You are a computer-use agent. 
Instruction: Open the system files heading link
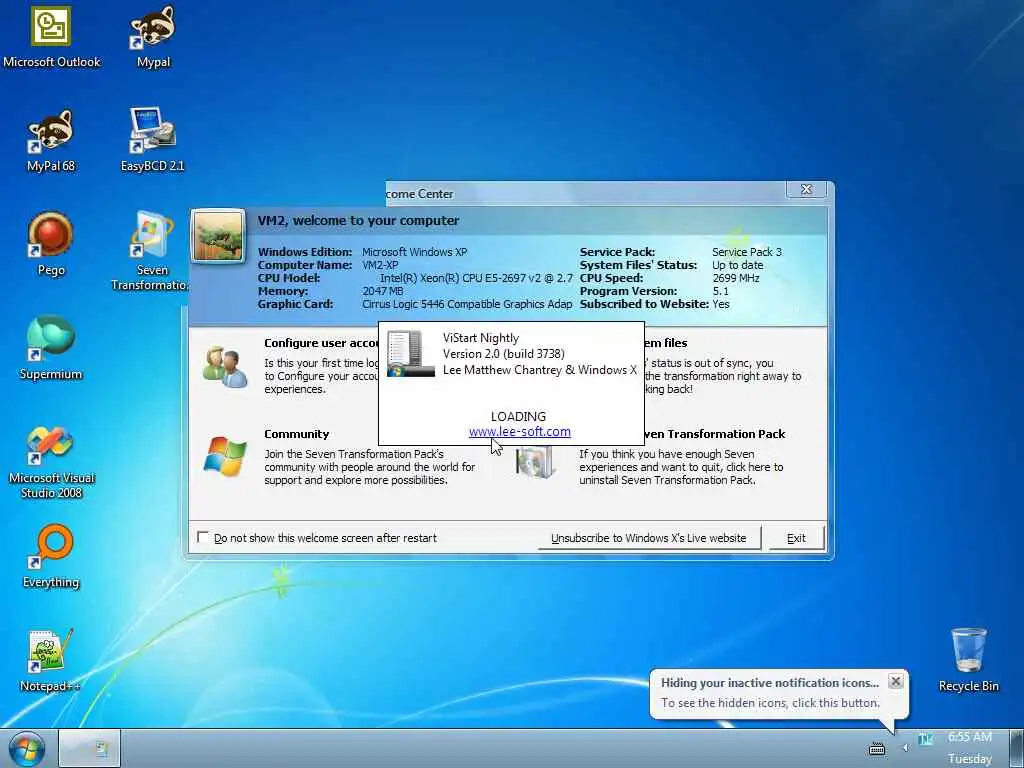(666, 343)
